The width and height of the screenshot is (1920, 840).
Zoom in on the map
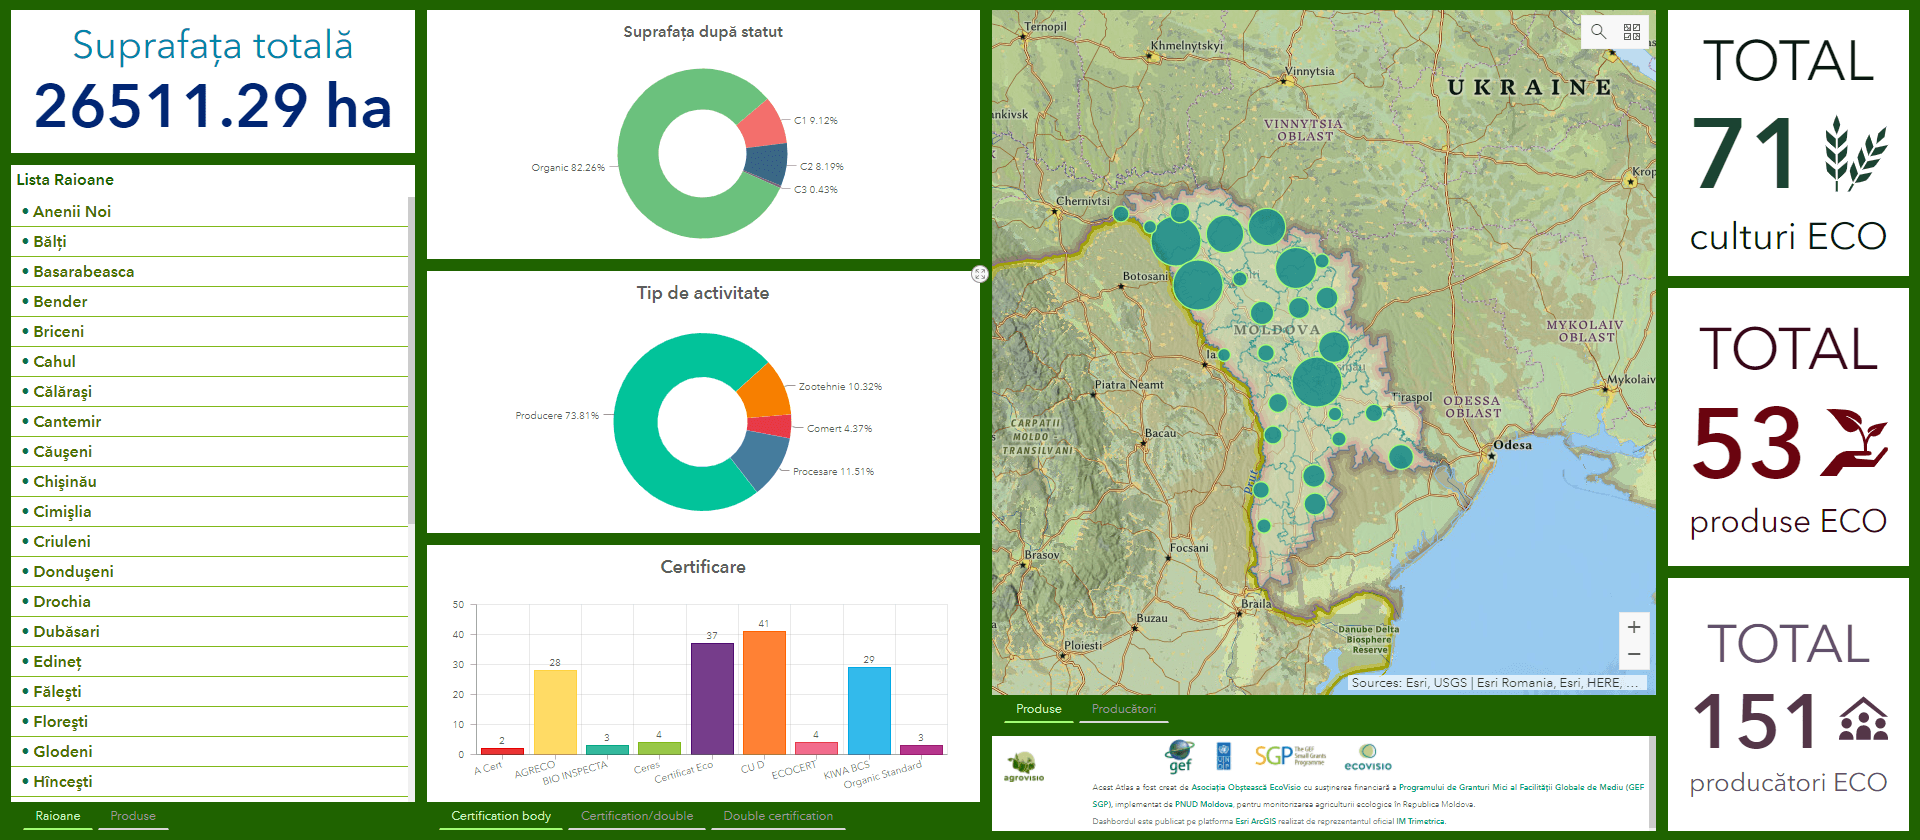pos(1634,627)
